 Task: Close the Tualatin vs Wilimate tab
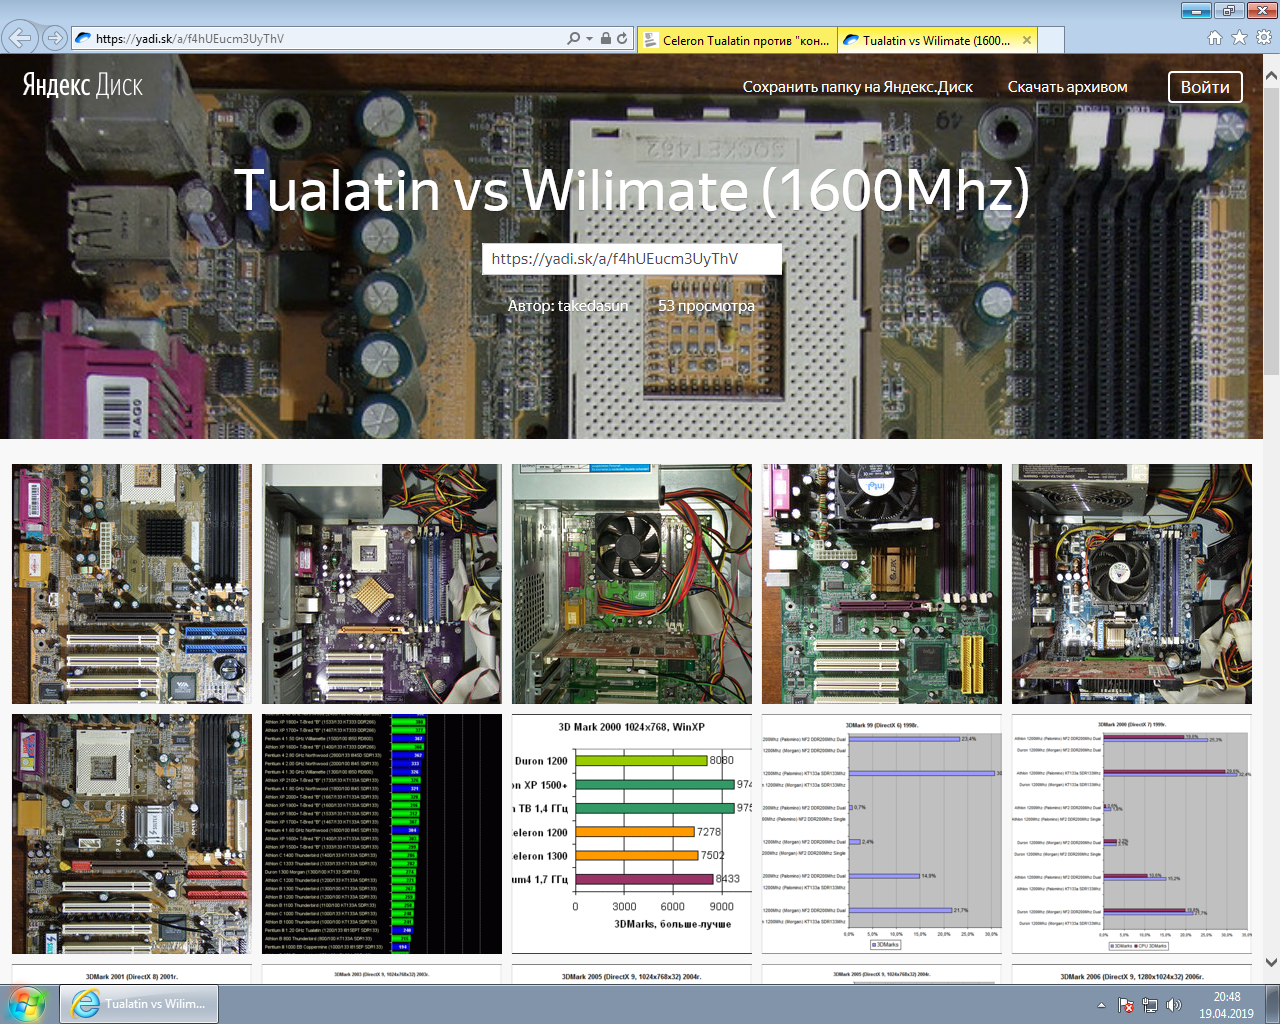[1026, 40]
